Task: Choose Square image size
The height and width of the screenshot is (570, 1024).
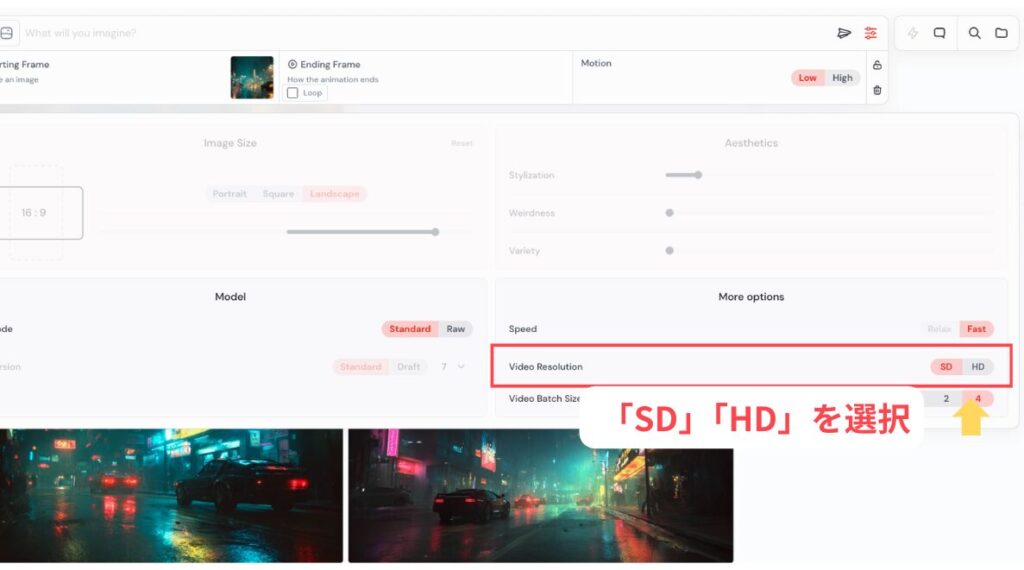Action: tap(278, 194)
